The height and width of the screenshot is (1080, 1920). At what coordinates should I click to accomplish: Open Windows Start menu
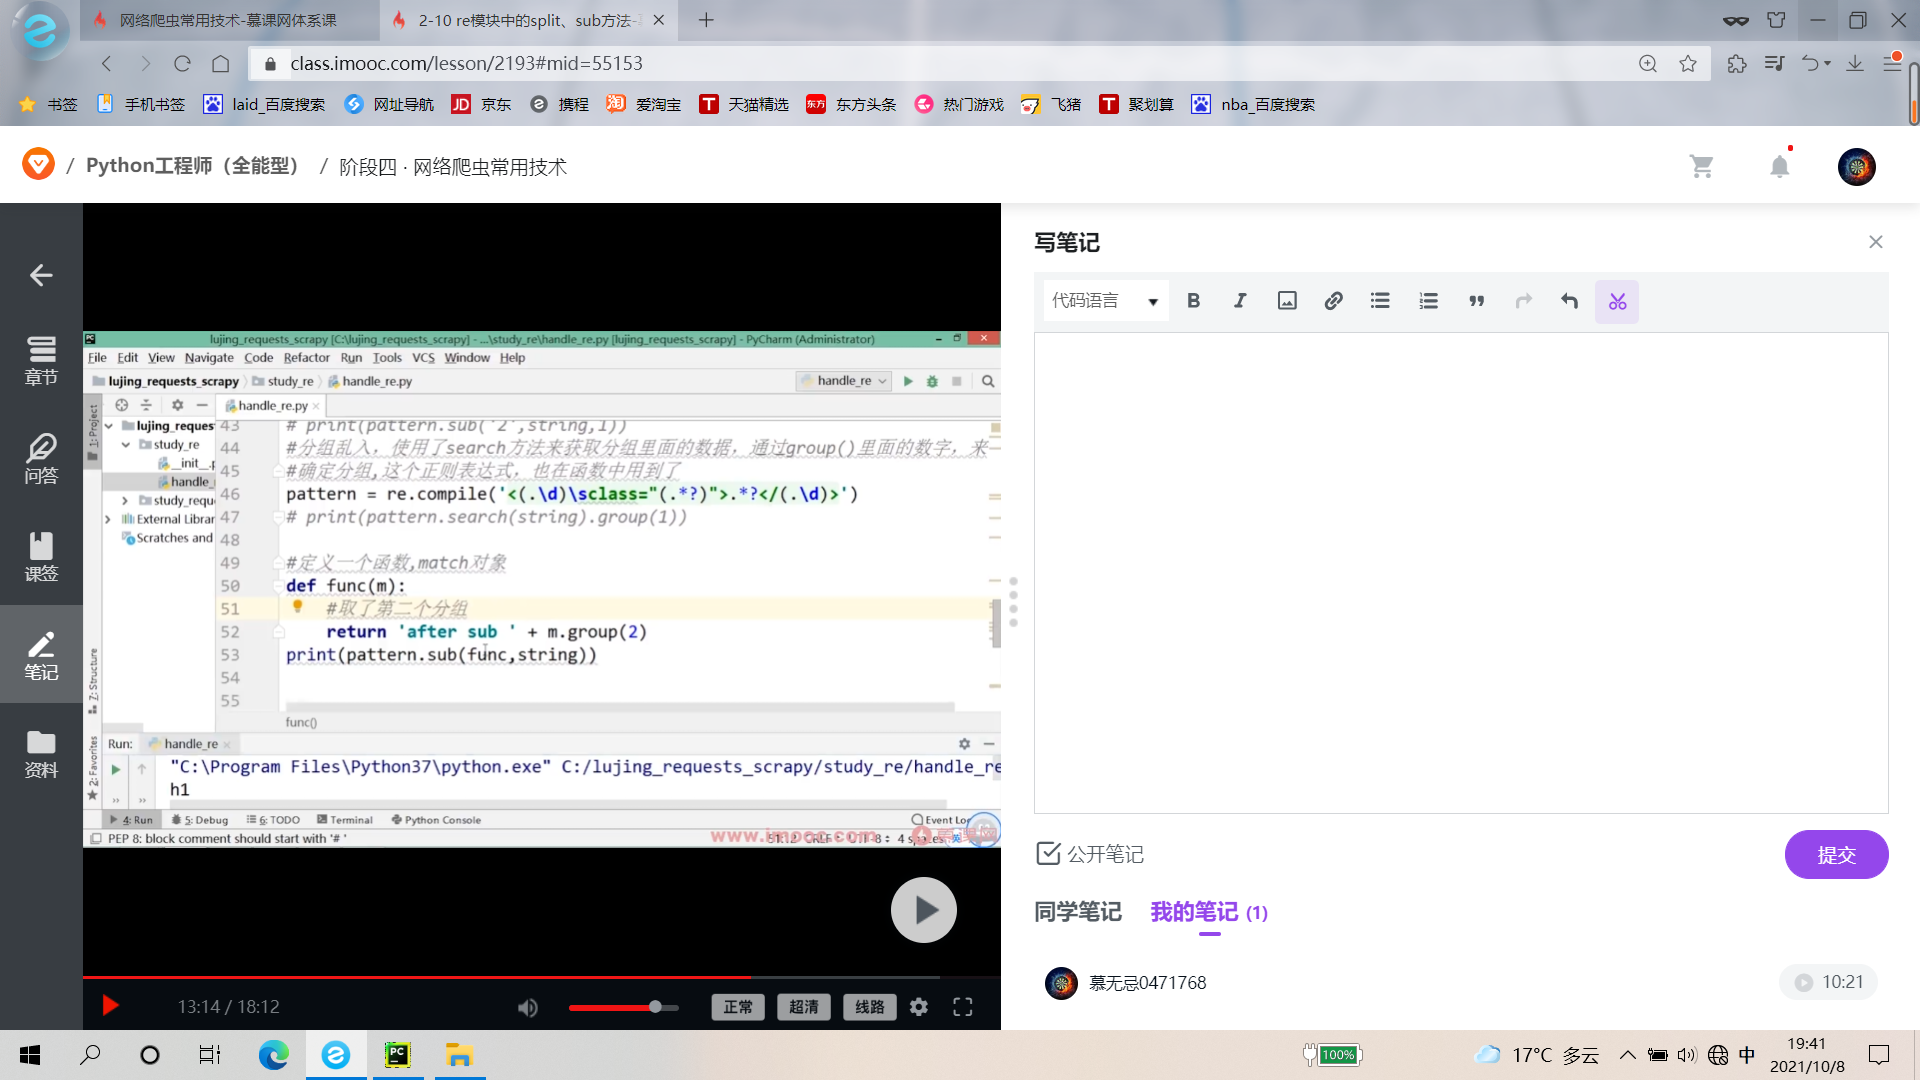coord(30,1055)
